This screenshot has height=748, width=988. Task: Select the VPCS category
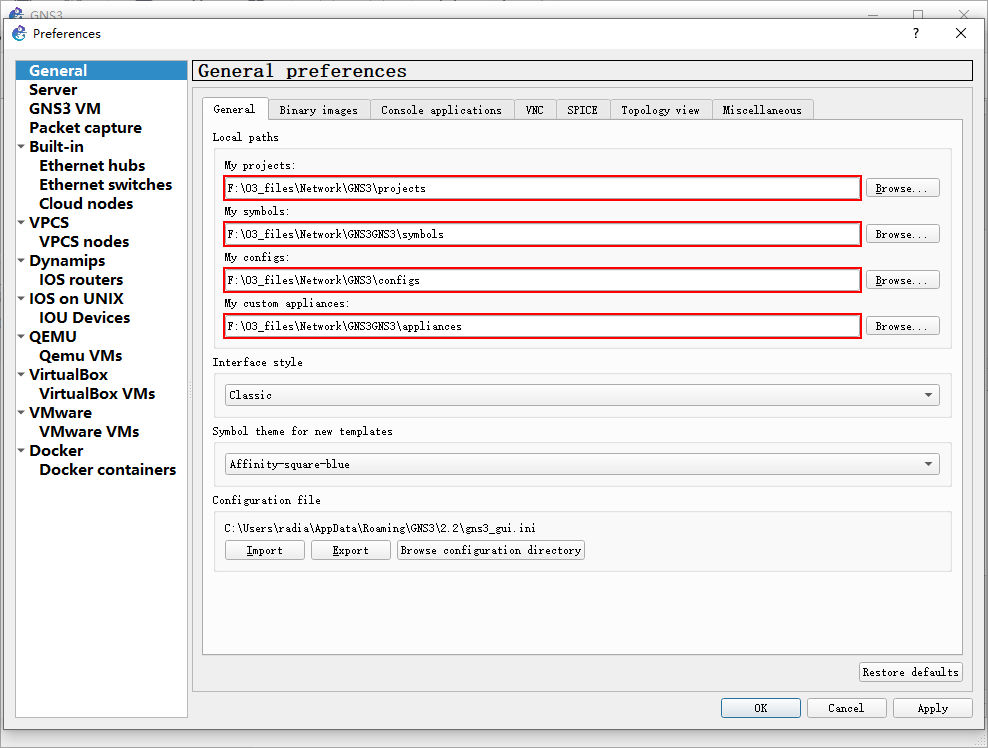coord(49,222)
